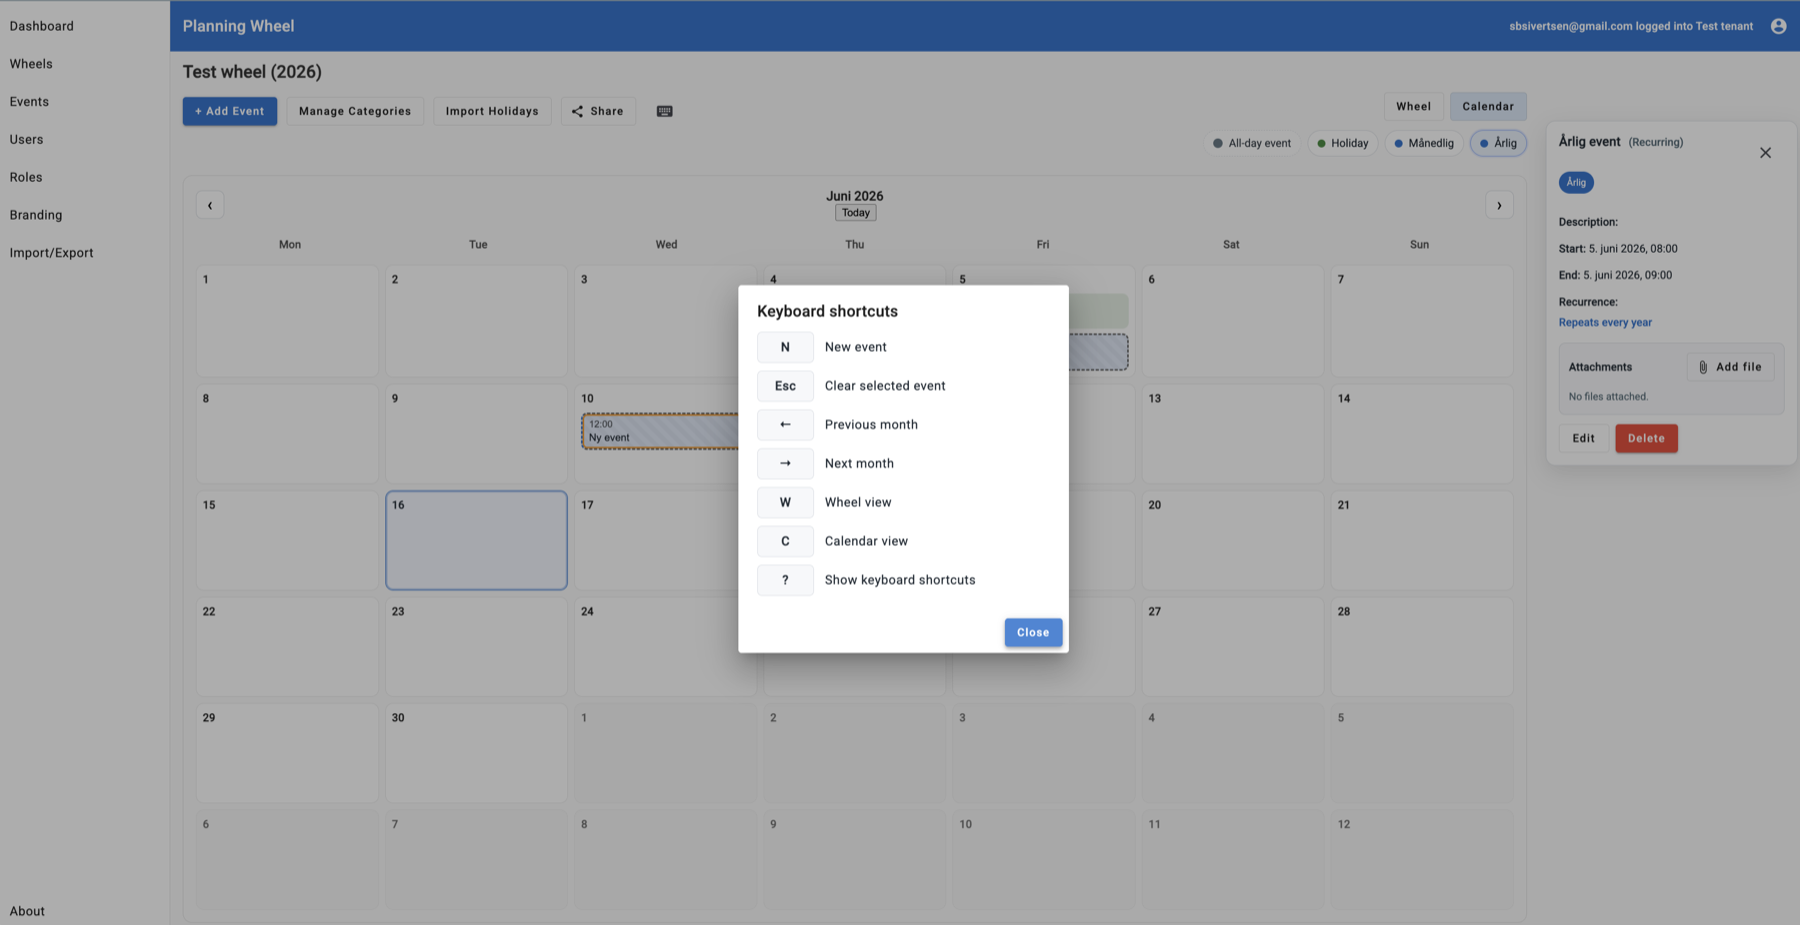Select day 22 calendar cell
This screenshot has height=925, width=1800.
(287, 647)
